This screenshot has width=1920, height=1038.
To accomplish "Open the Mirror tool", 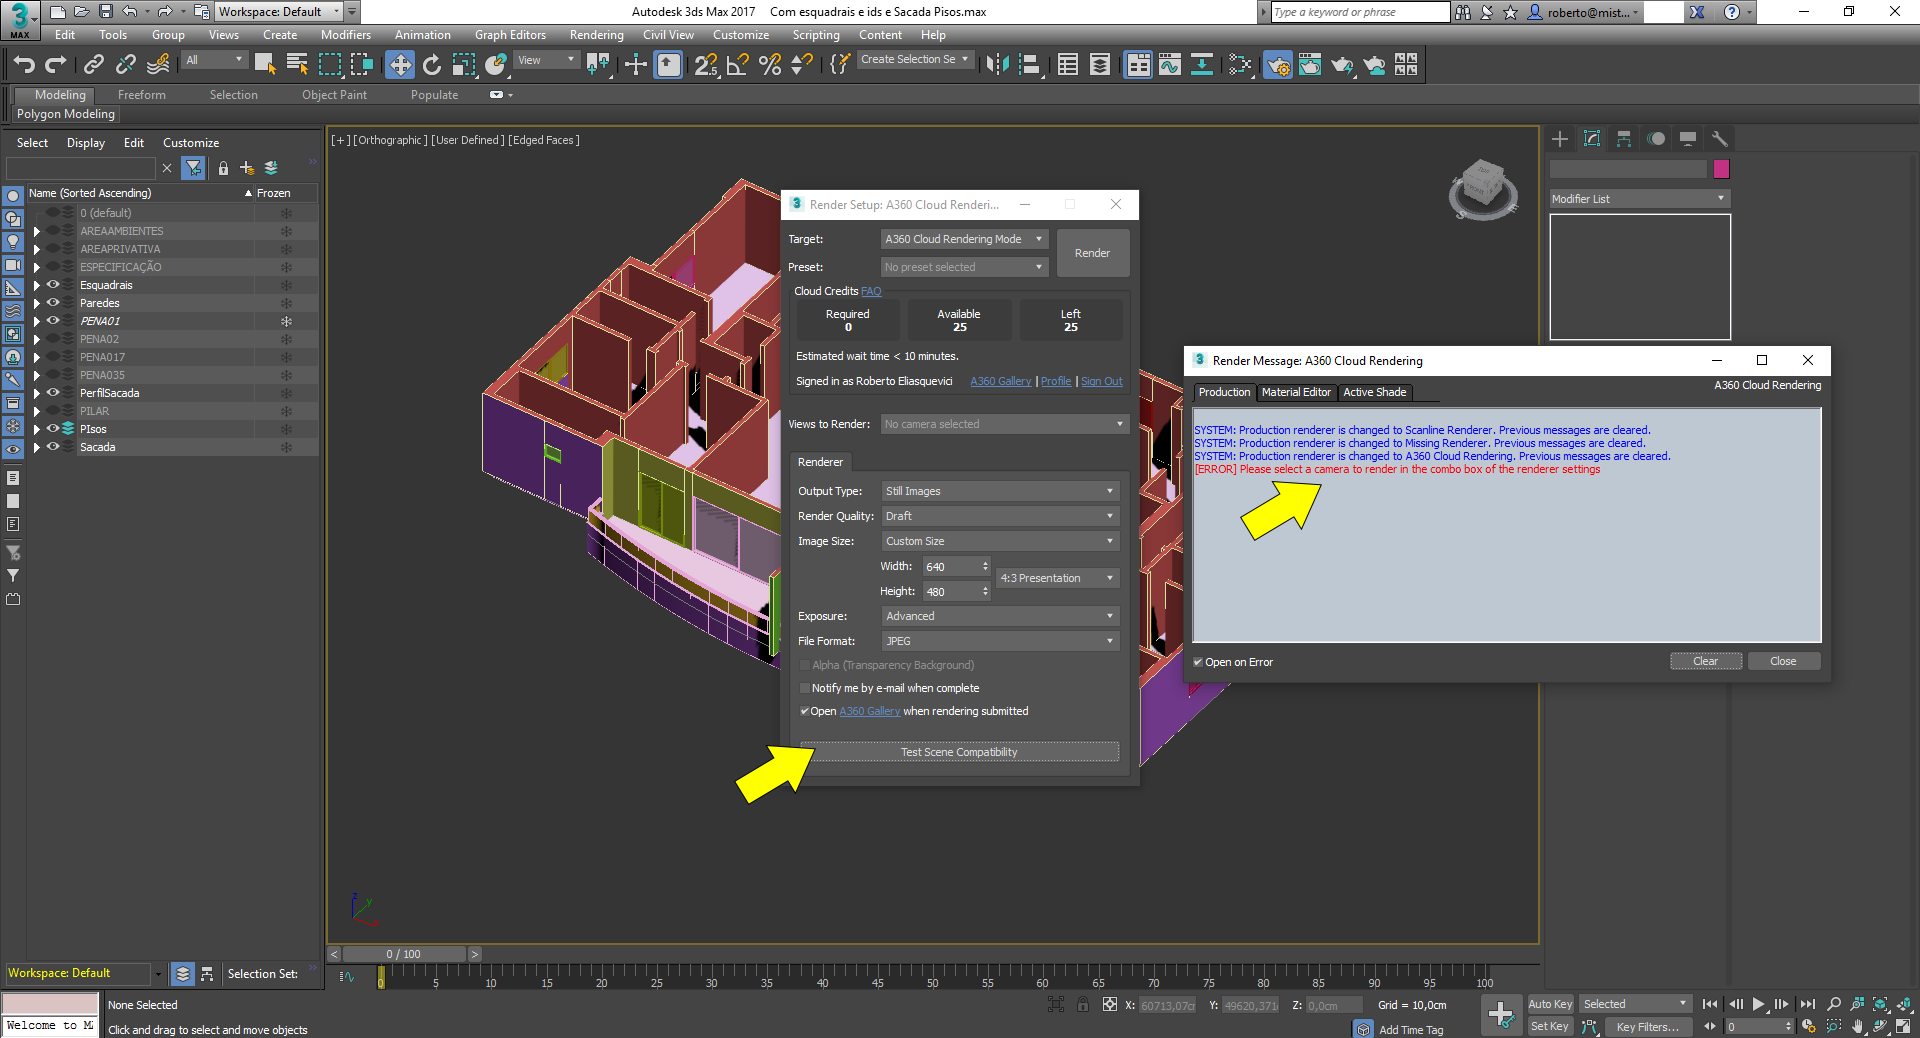I will [x=997, y=65].
